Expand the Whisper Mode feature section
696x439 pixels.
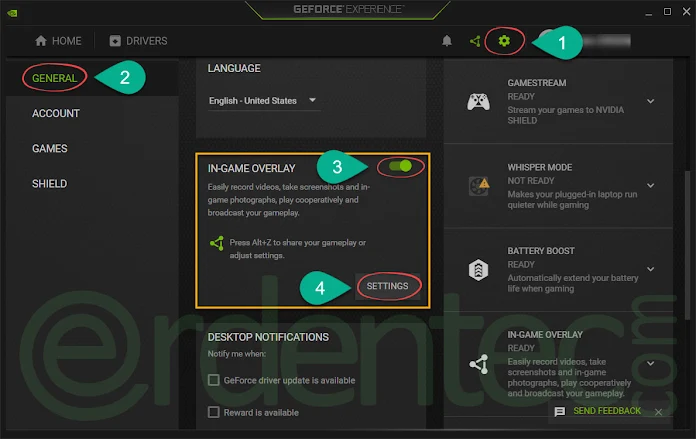click(650, 185)
